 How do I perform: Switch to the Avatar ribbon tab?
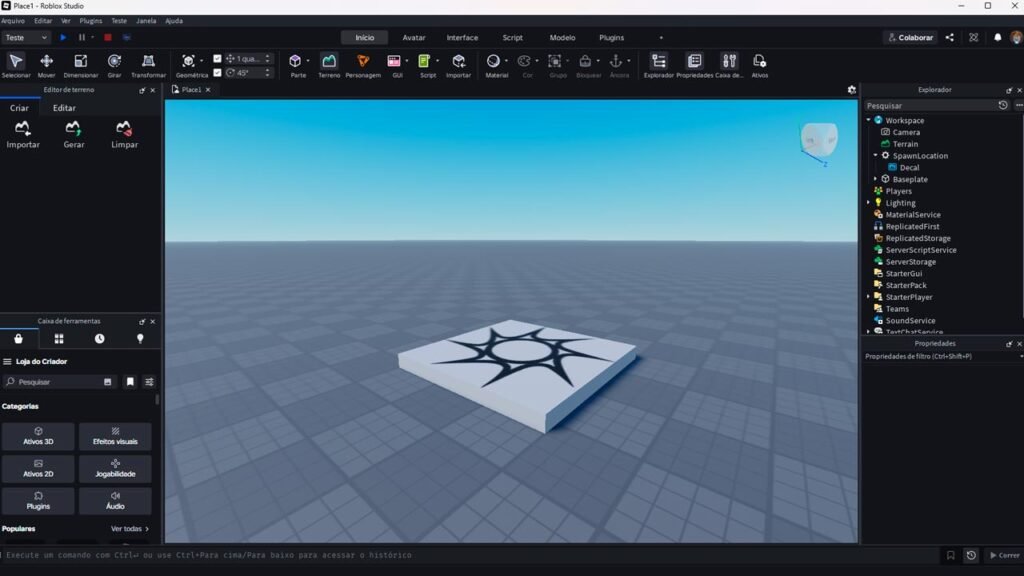pos(413,37)
